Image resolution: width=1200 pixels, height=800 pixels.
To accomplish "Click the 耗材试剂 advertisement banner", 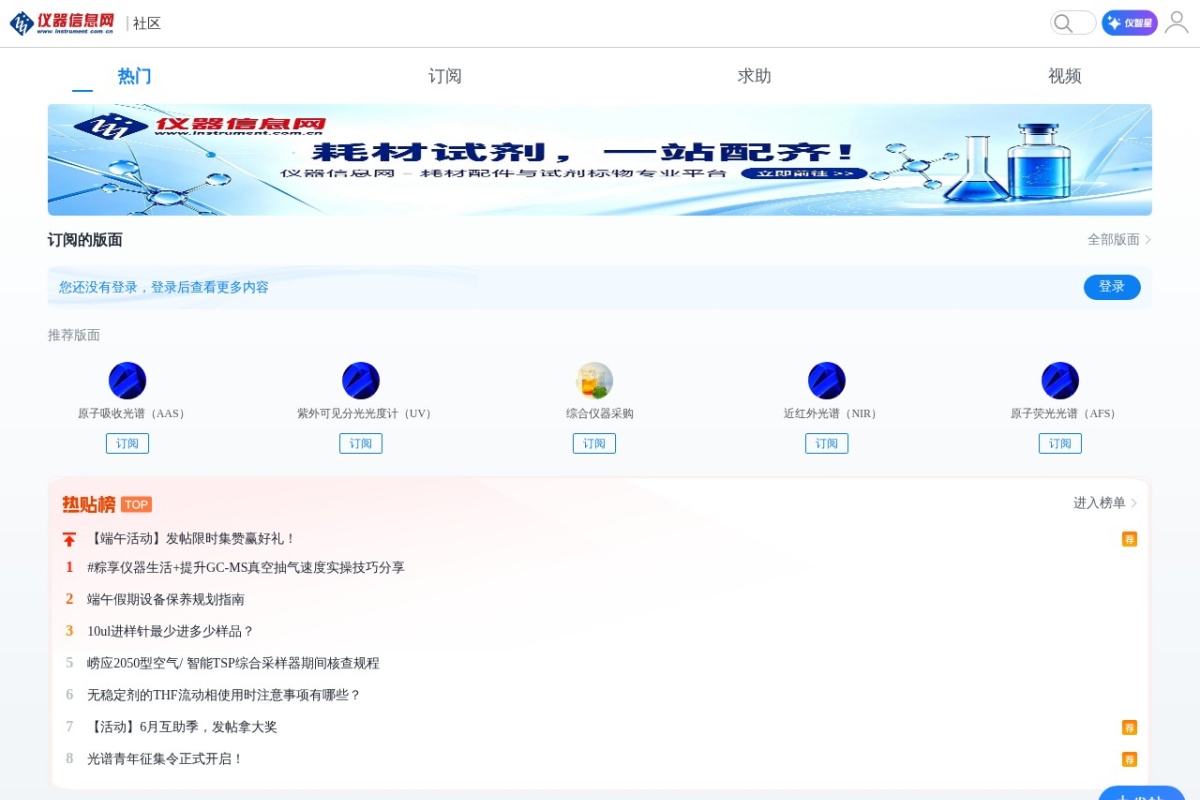I will point(600,160).
